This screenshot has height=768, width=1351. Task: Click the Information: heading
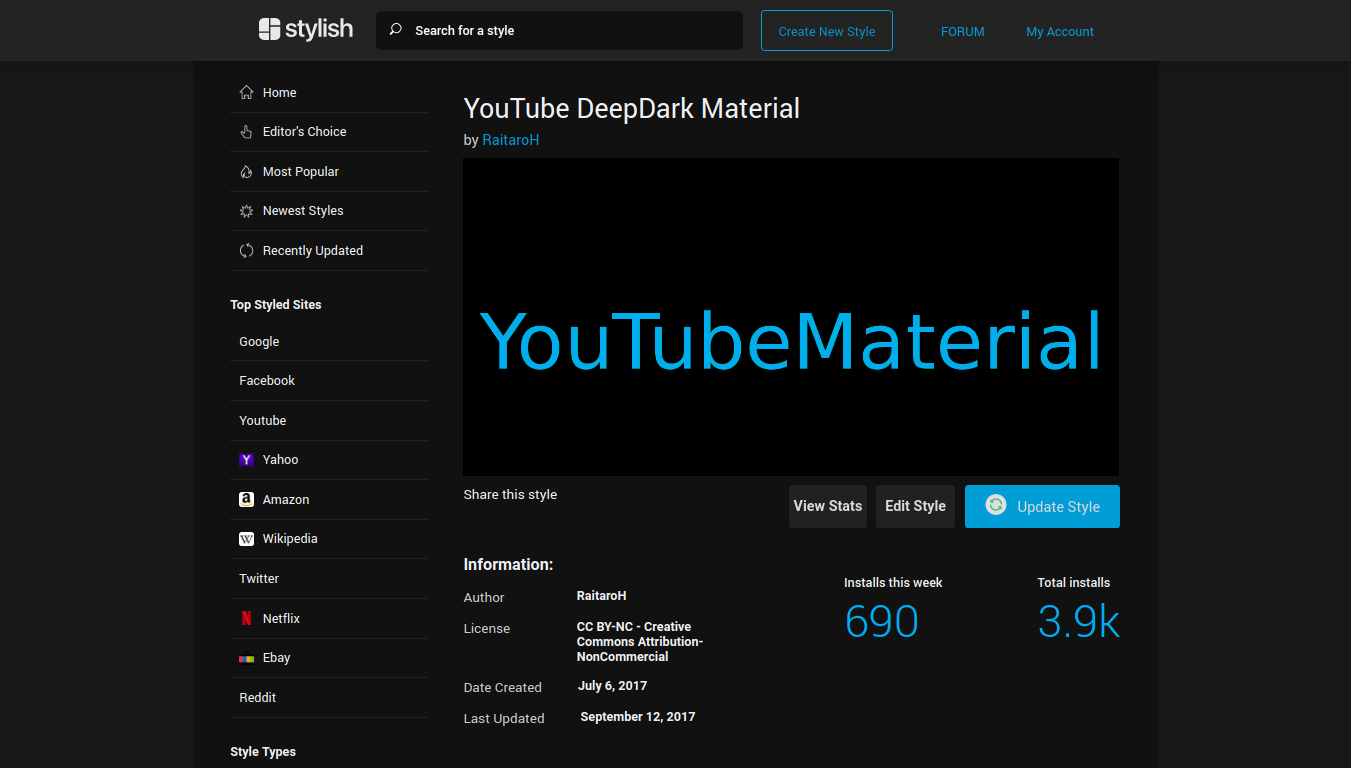pos(508,565)
